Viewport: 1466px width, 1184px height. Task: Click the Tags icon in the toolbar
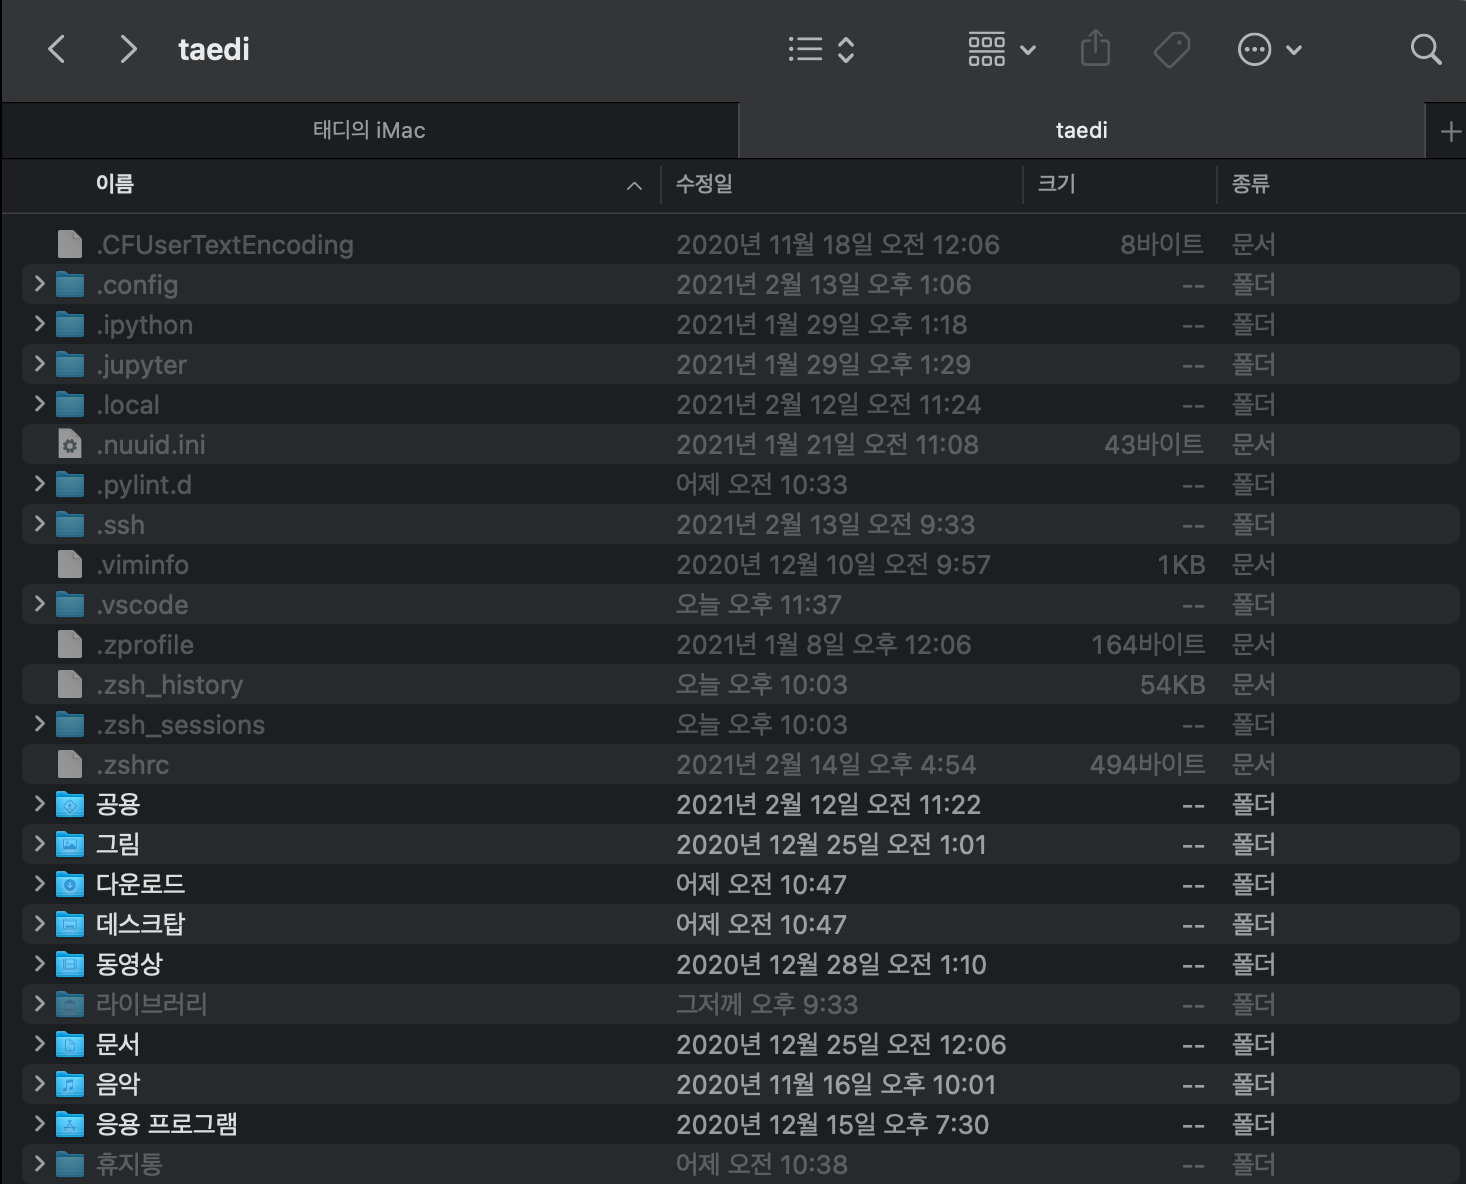(1172, 49)
